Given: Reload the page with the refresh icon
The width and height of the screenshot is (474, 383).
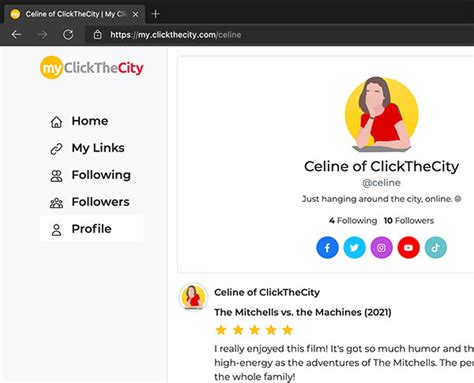Looking at the screenshot, I should (68, 34).
